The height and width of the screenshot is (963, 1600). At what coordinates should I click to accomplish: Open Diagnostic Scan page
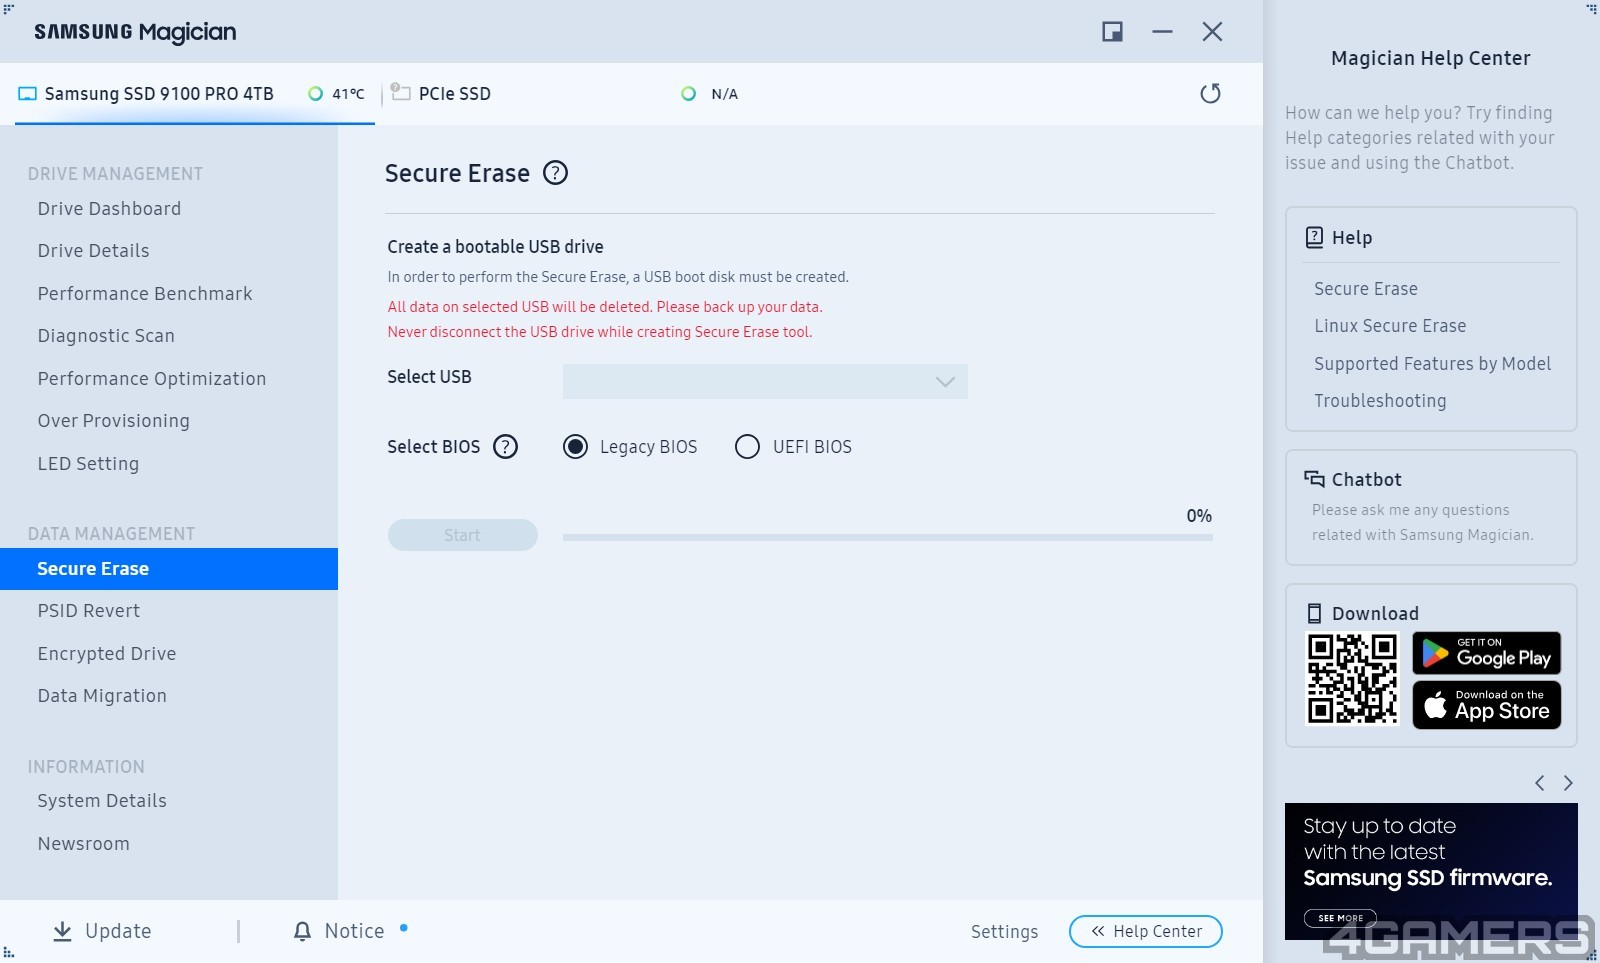click(x=106, y=335)
